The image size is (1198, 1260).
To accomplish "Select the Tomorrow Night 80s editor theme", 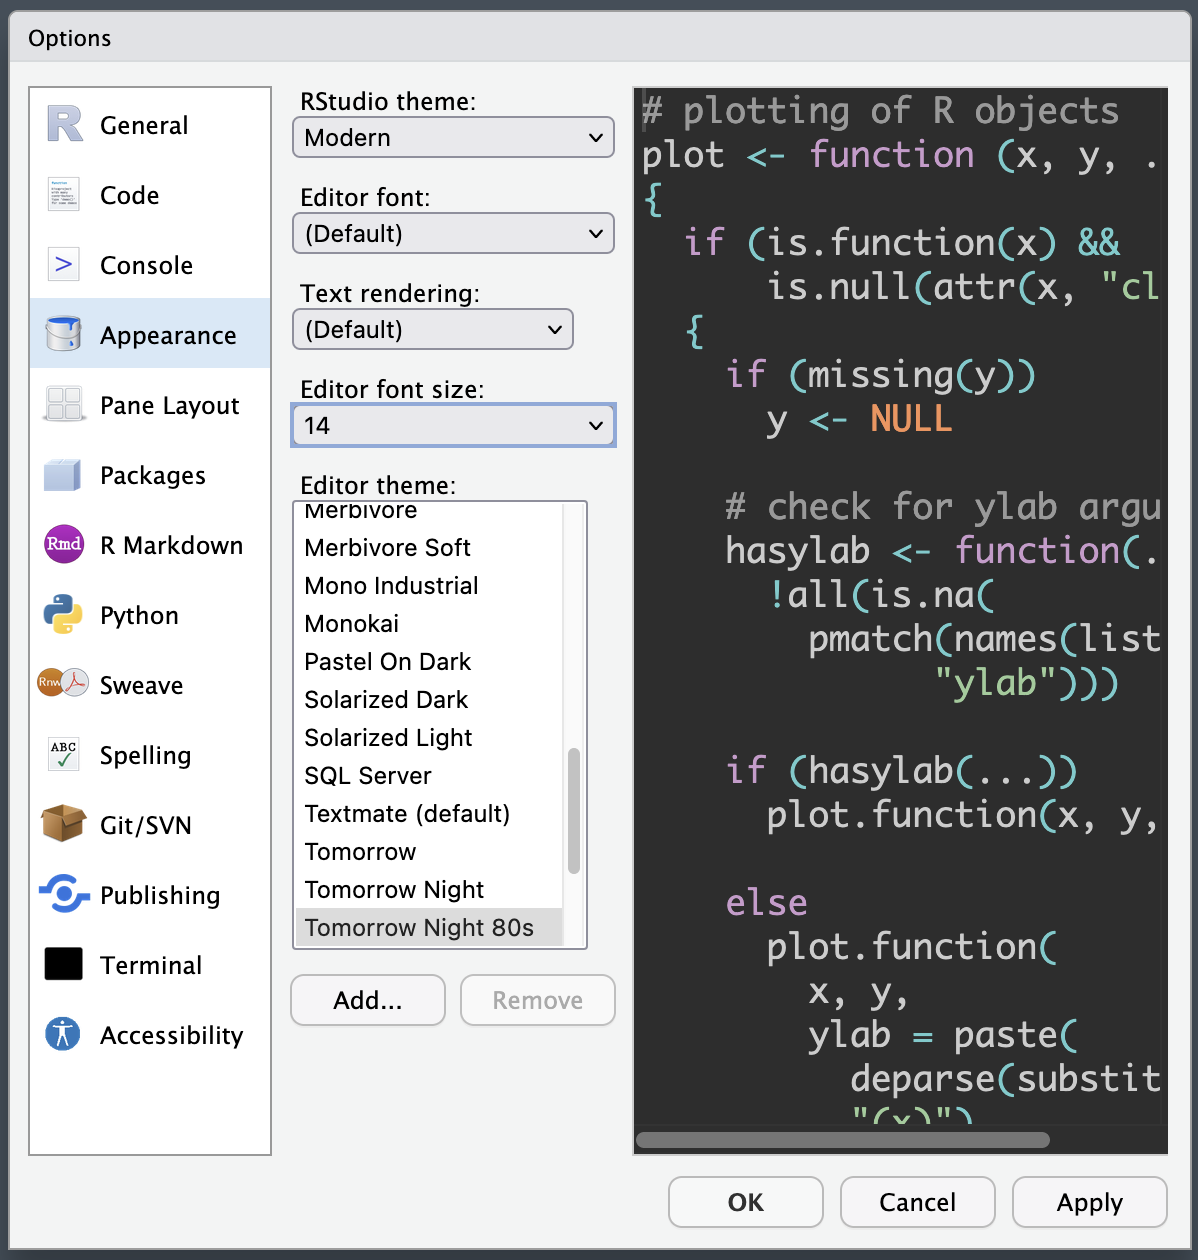I will pos(430,927).
